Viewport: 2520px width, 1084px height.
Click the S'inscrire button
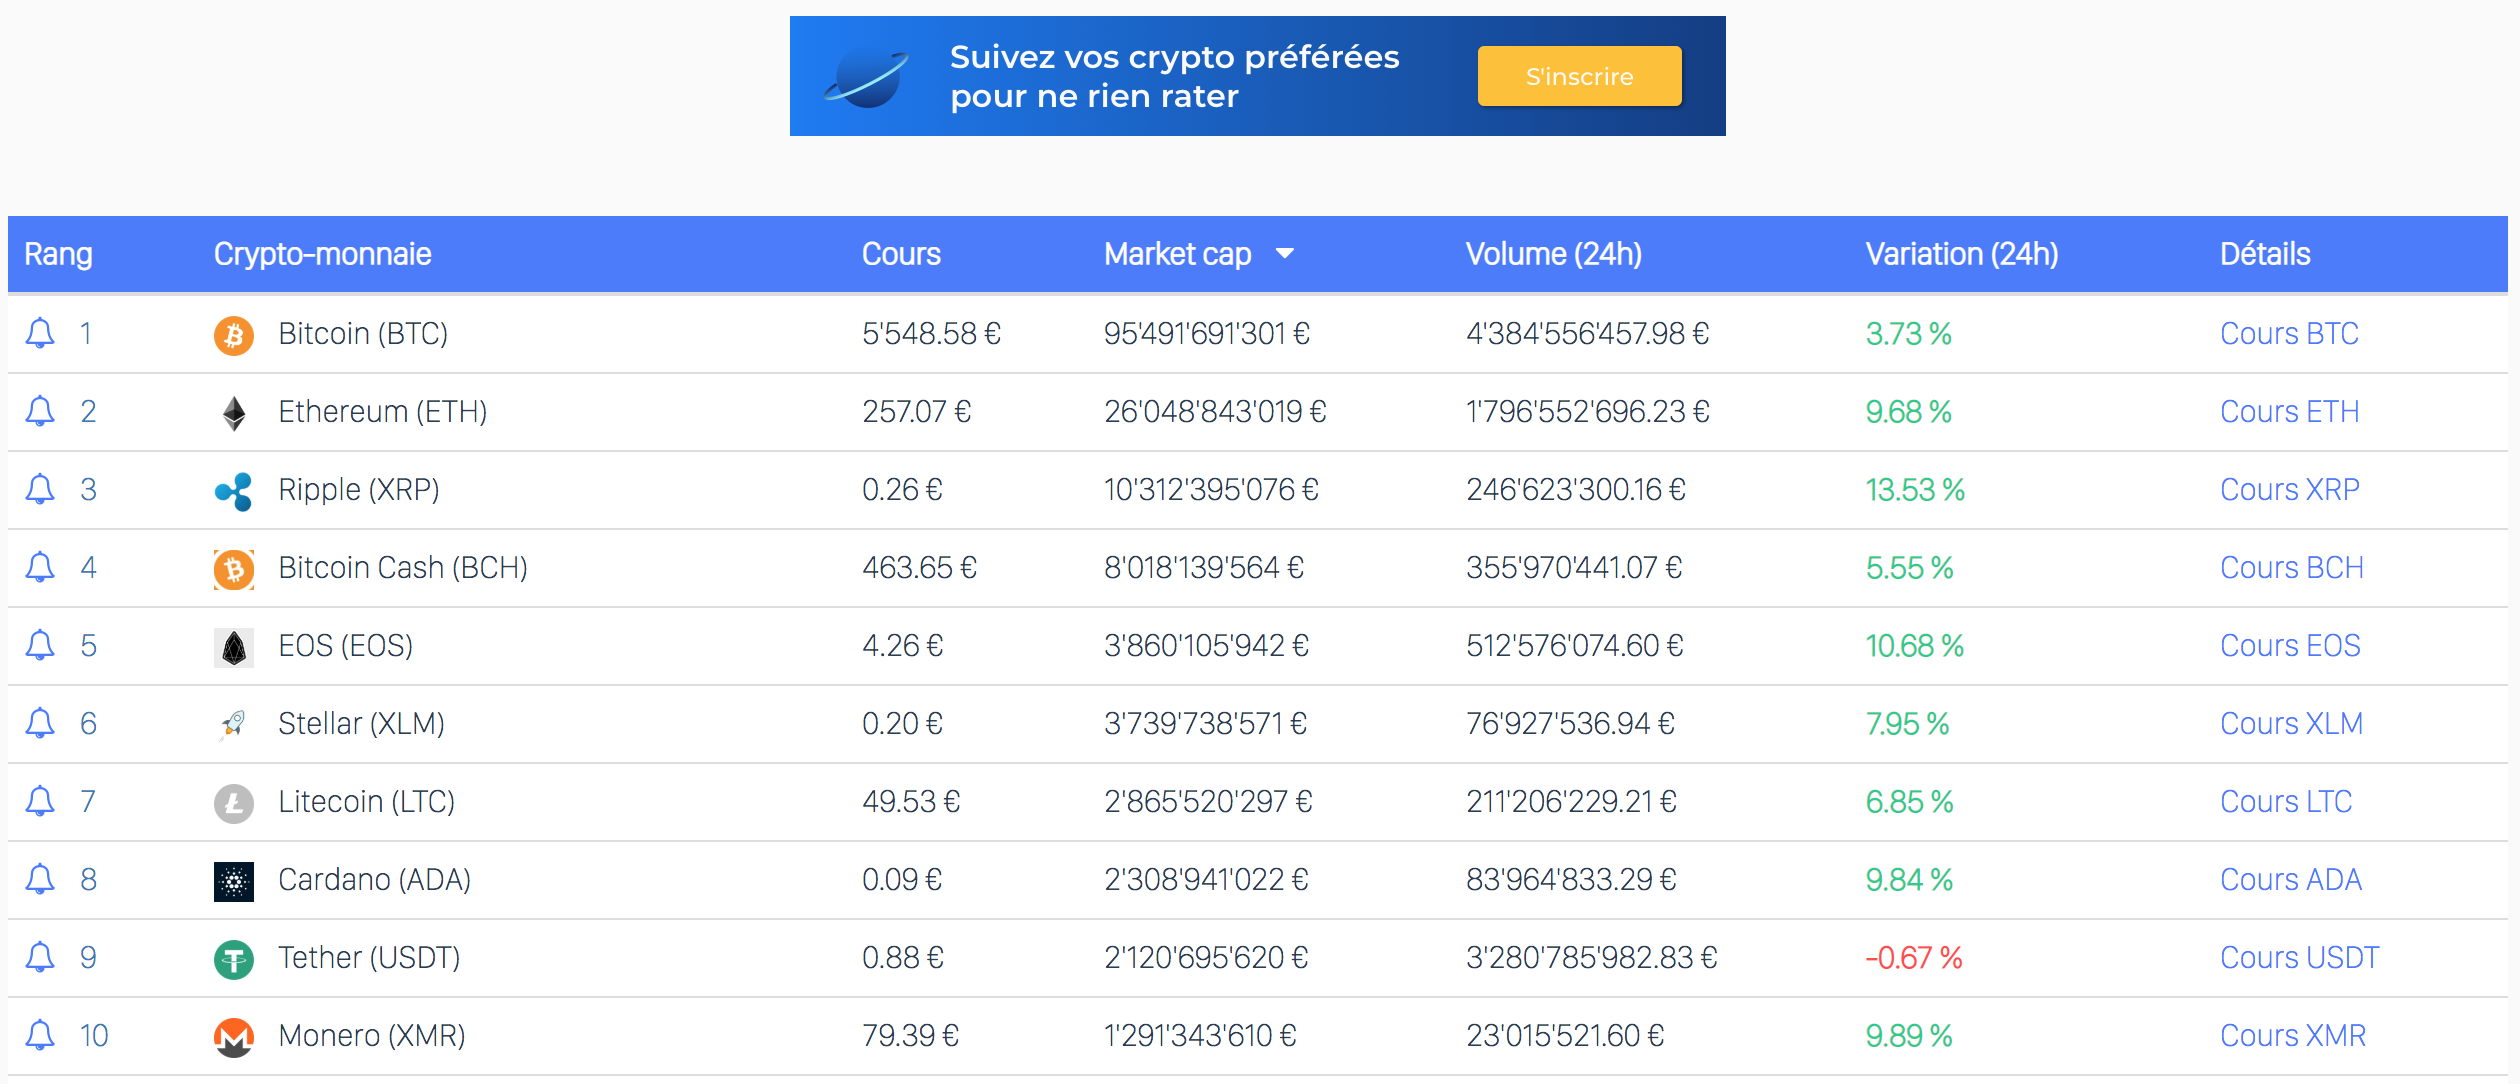pos(1580,76)
